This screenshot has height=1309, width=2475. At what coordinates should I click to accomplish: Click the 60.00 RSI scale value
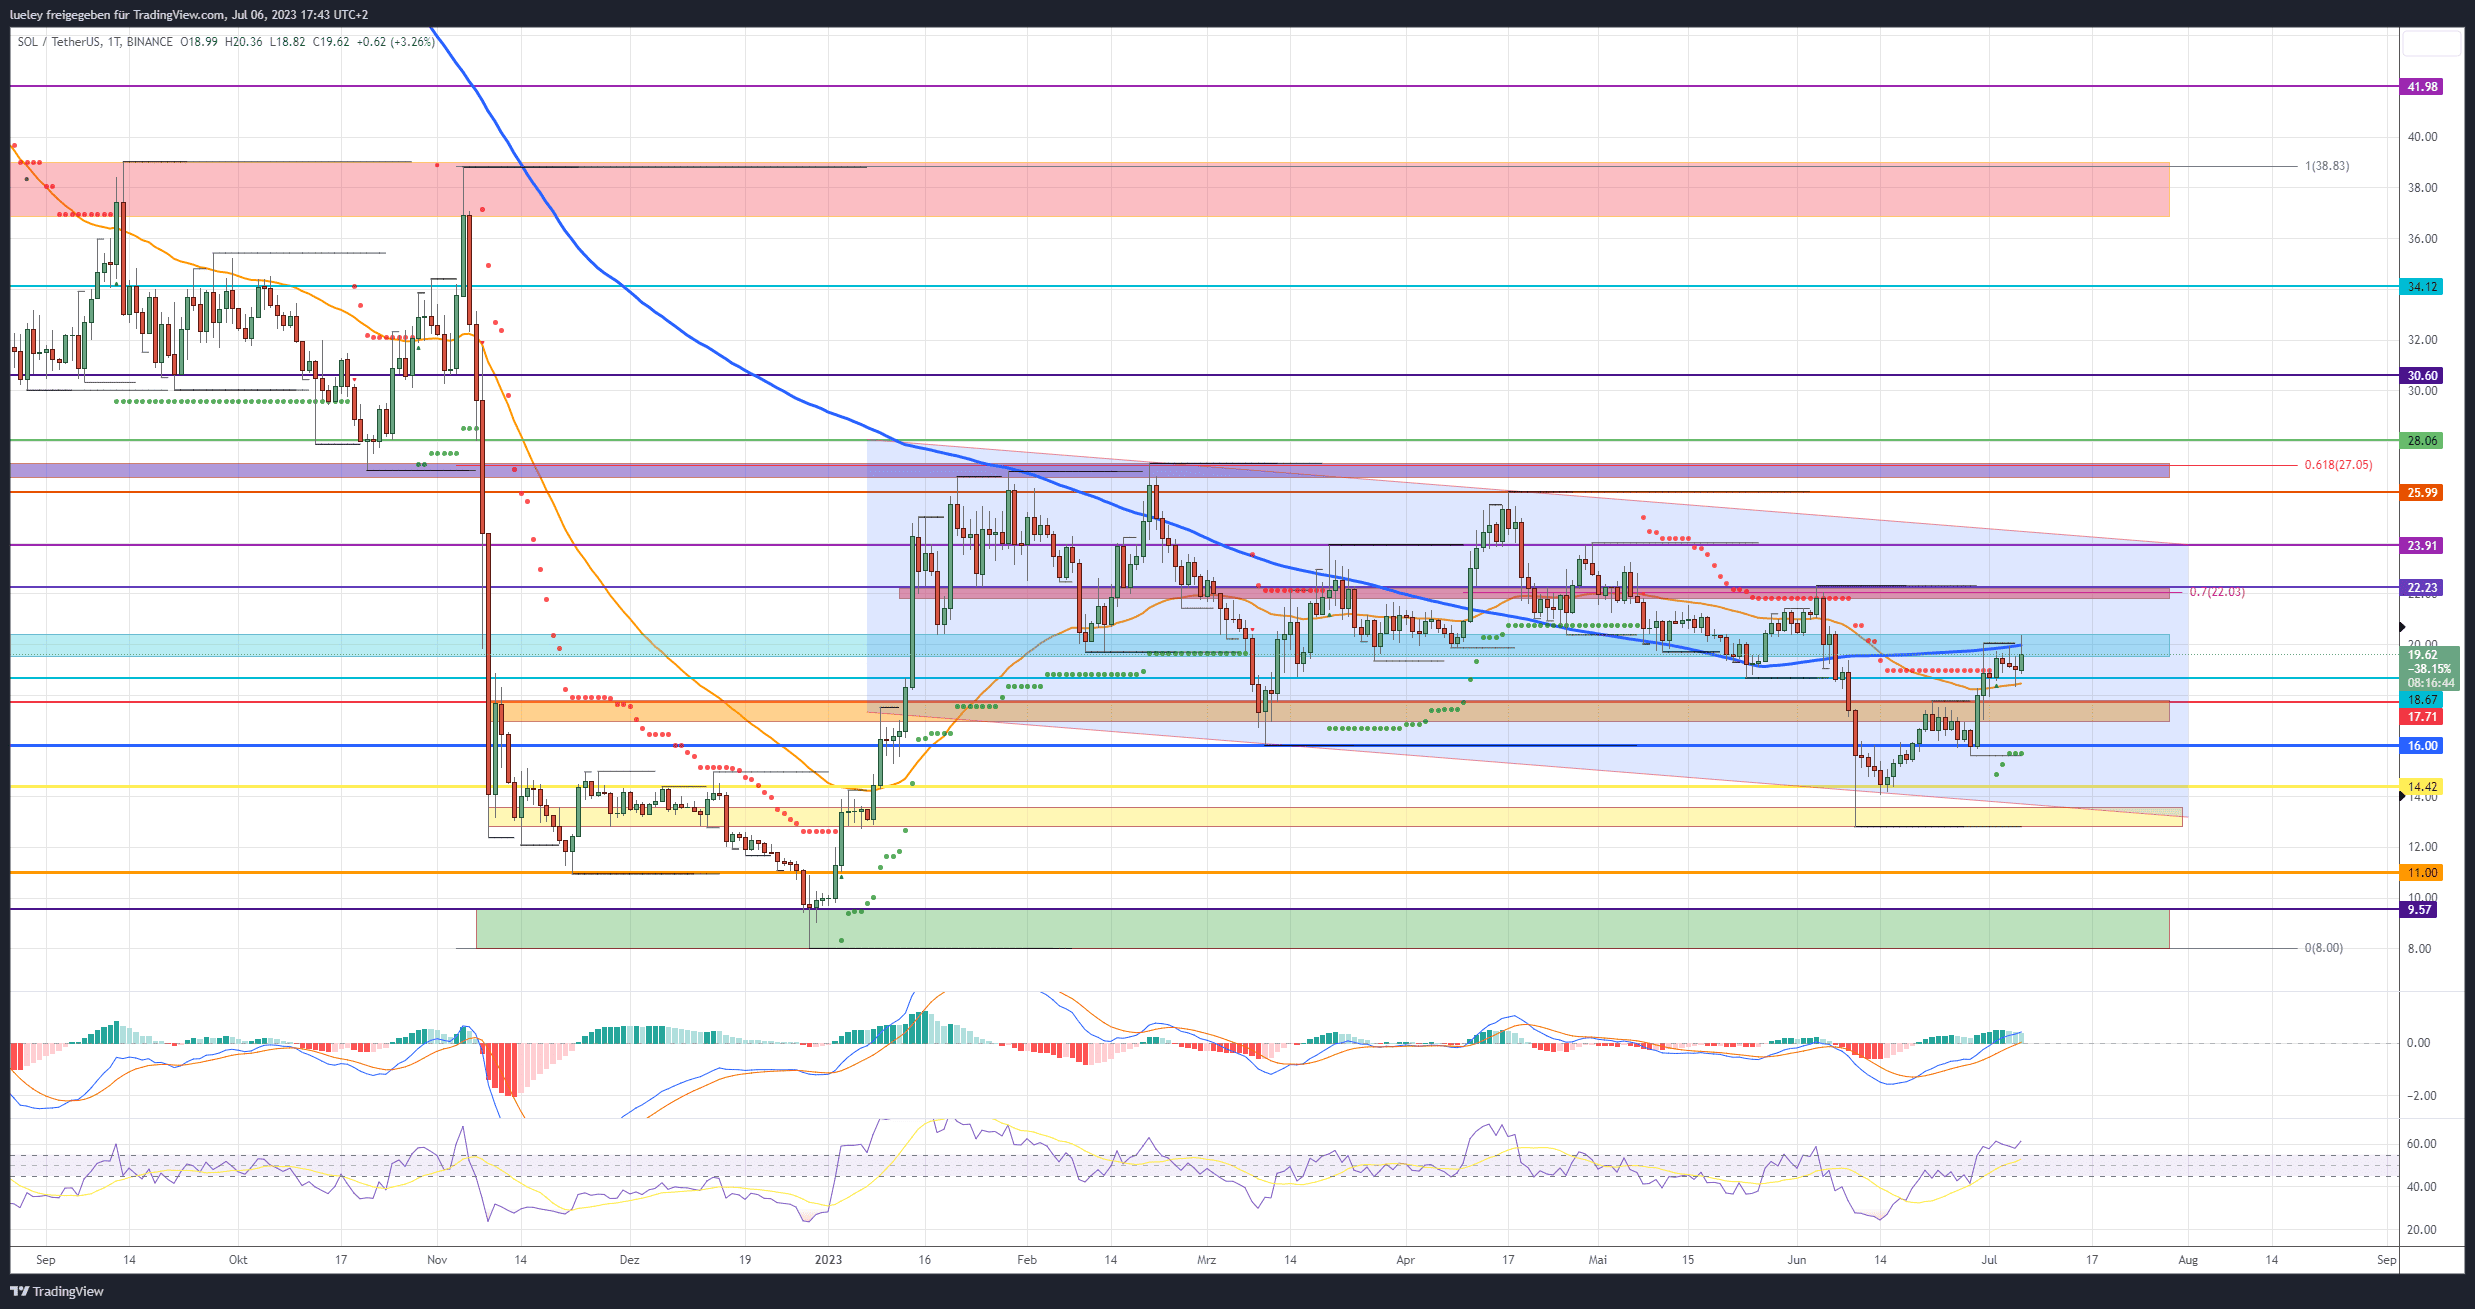(2422, 1144)
